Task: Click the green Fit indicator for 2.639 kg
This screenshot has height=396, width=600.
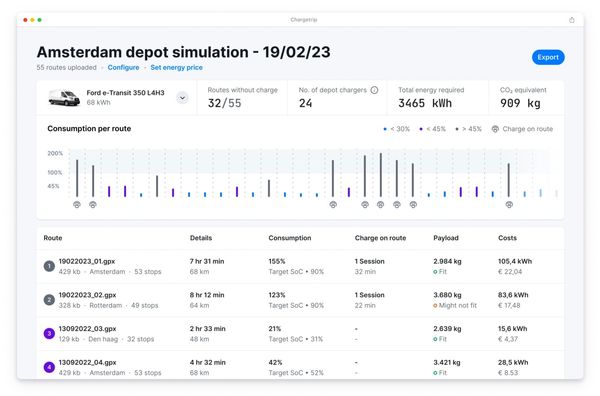Action: click(x=440, y=339)
